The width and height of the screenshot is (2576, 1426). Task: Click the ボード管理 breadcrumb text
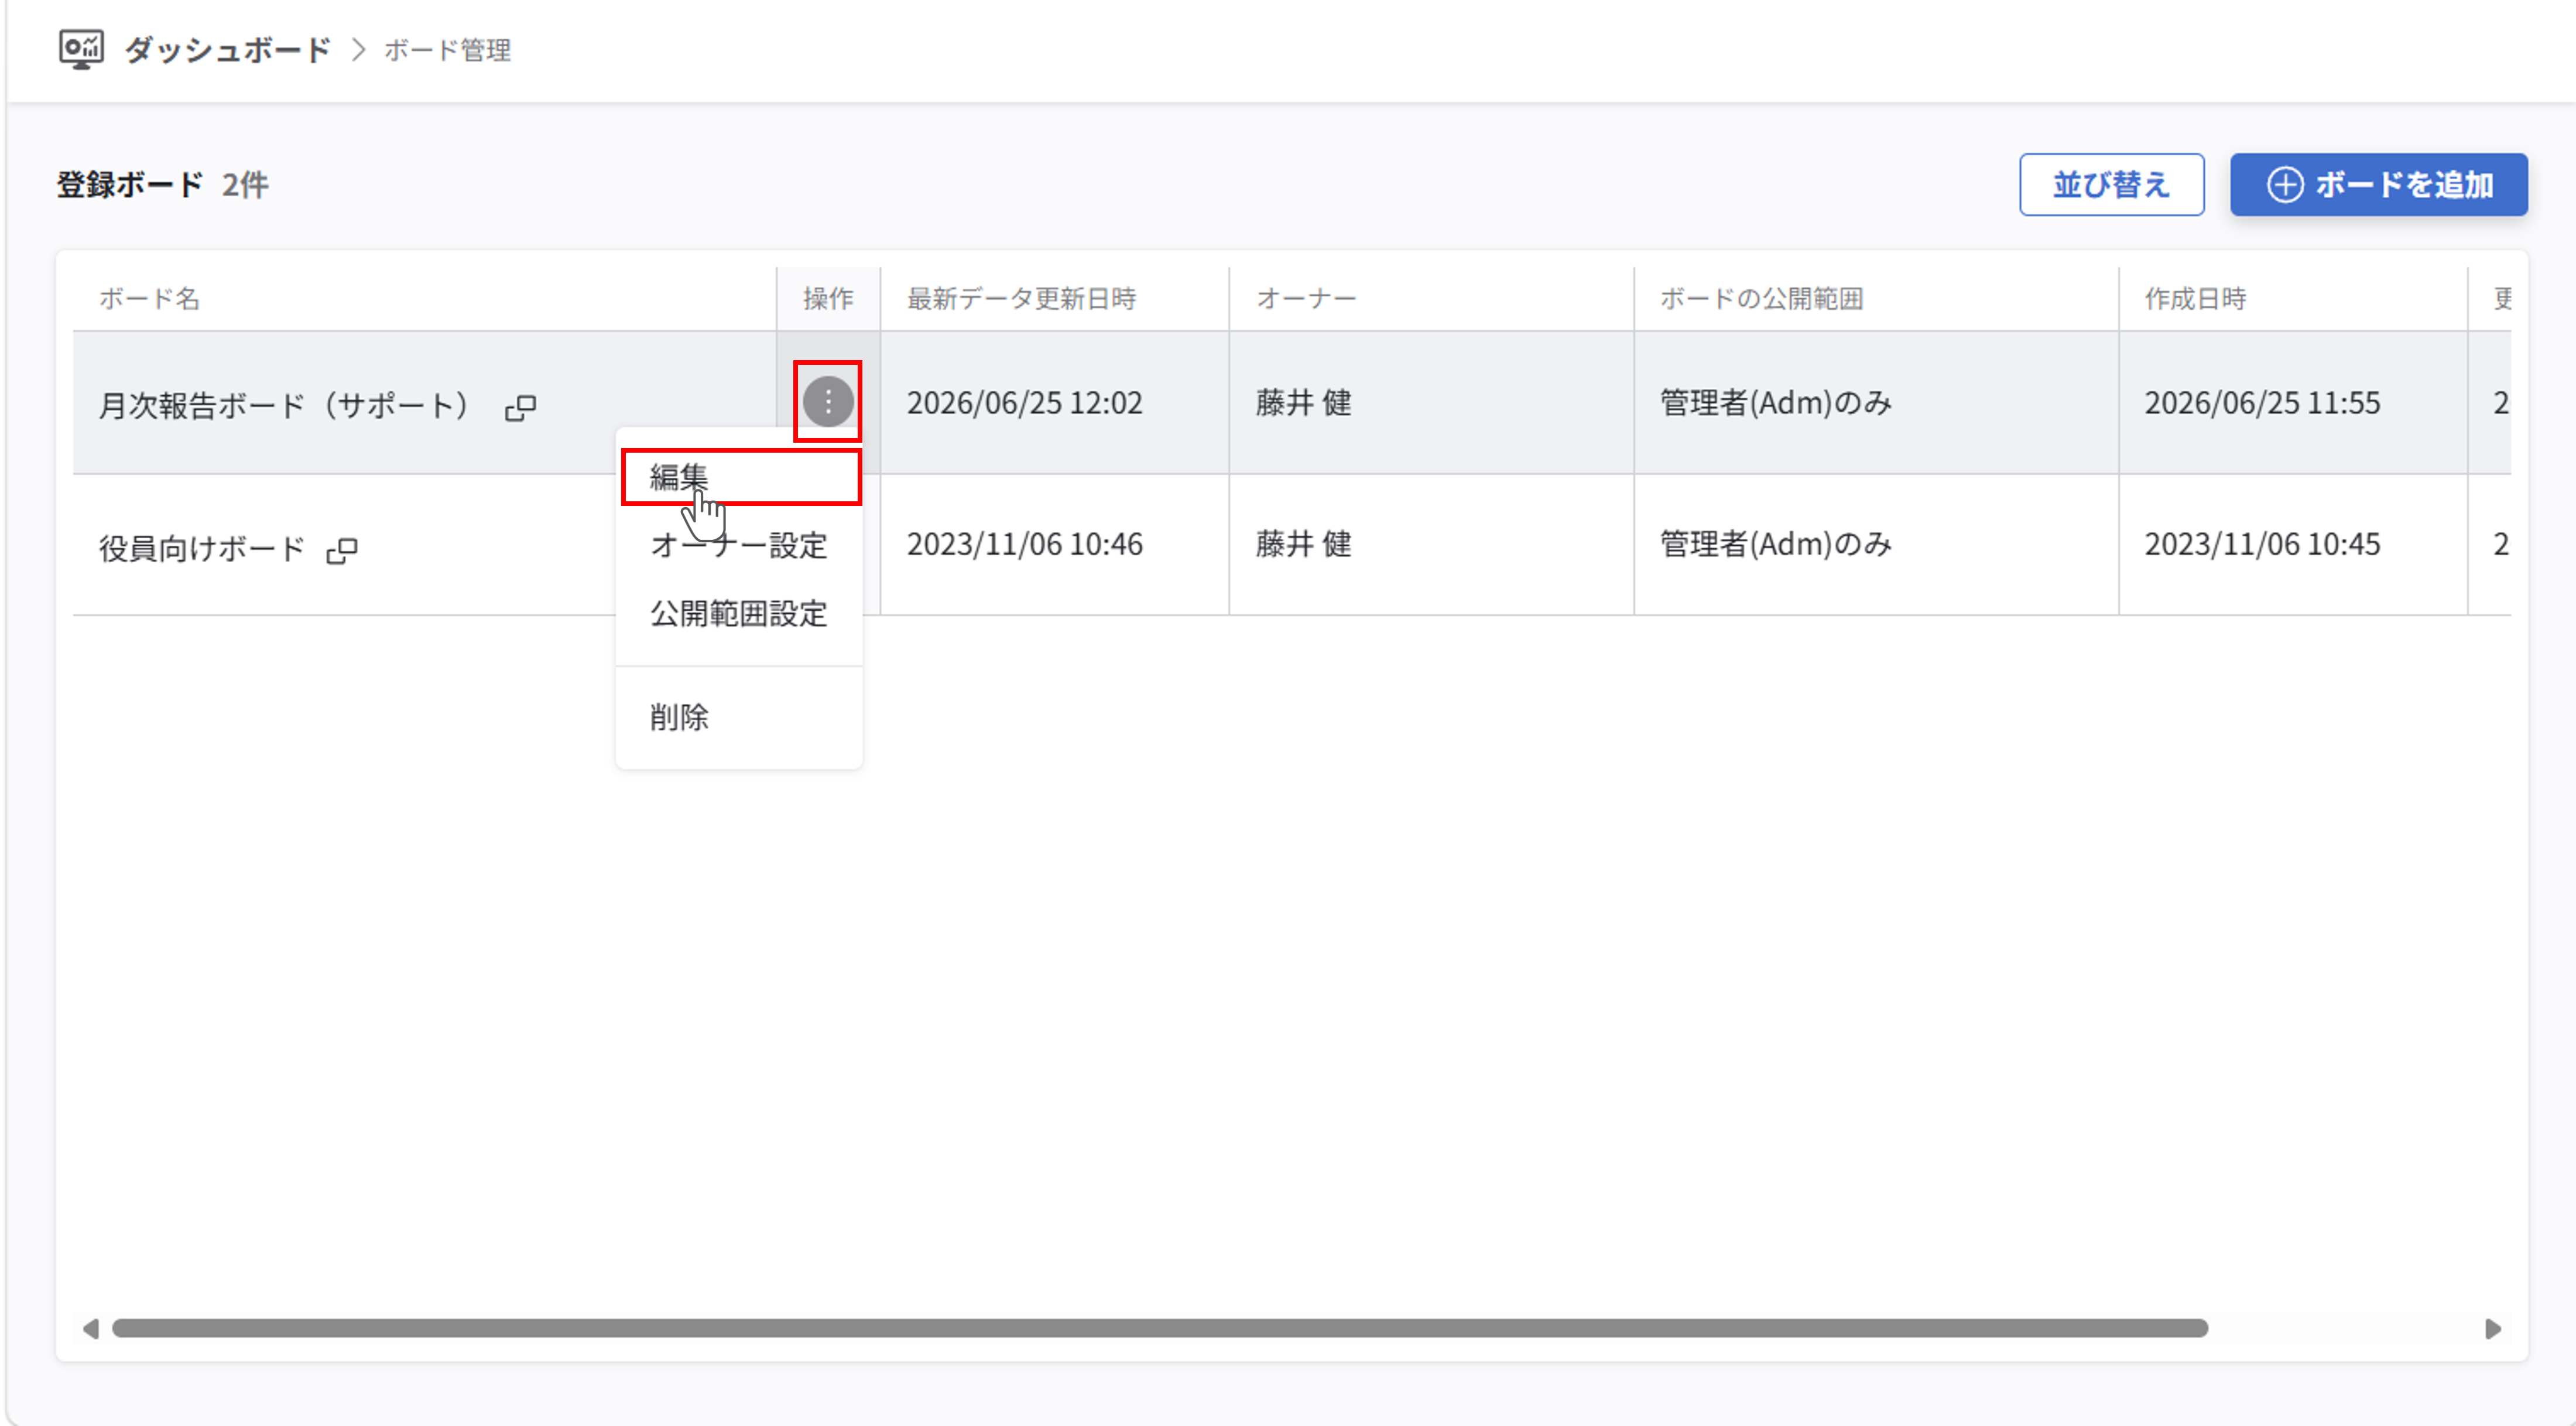447,50
